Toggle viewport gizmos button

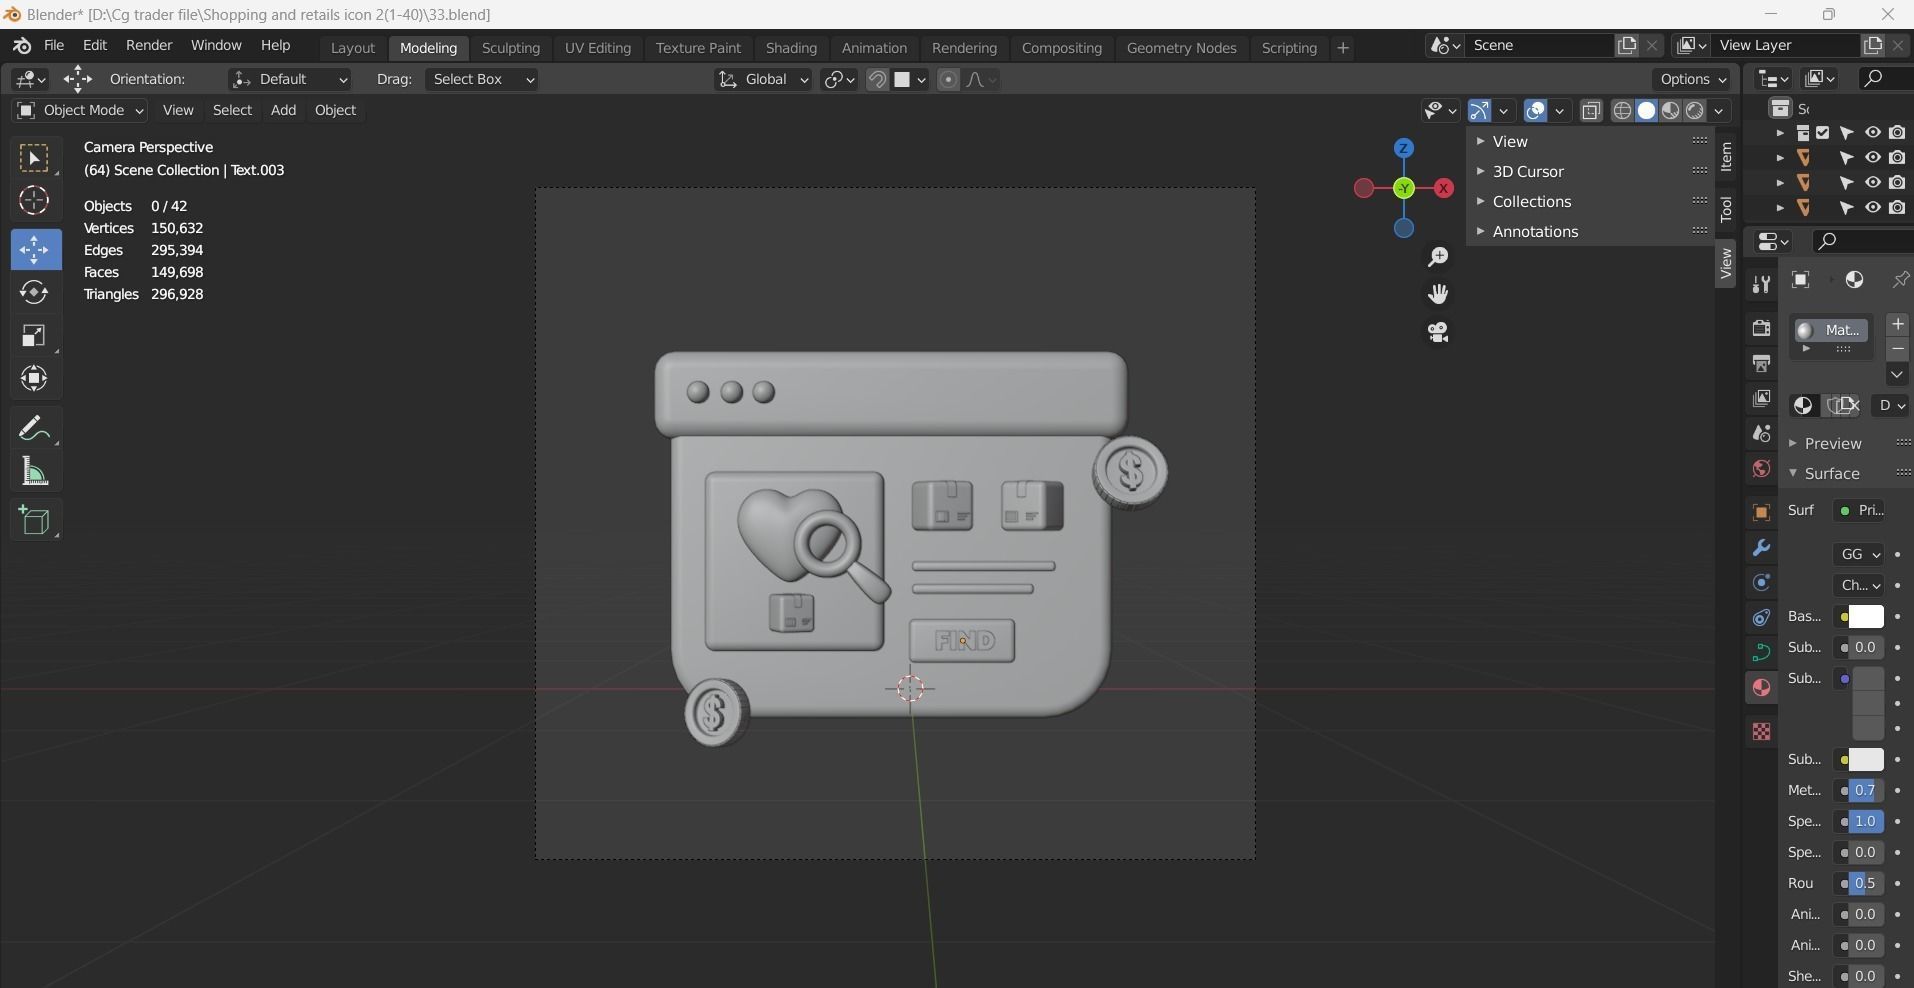click(x=1479, y=111)
